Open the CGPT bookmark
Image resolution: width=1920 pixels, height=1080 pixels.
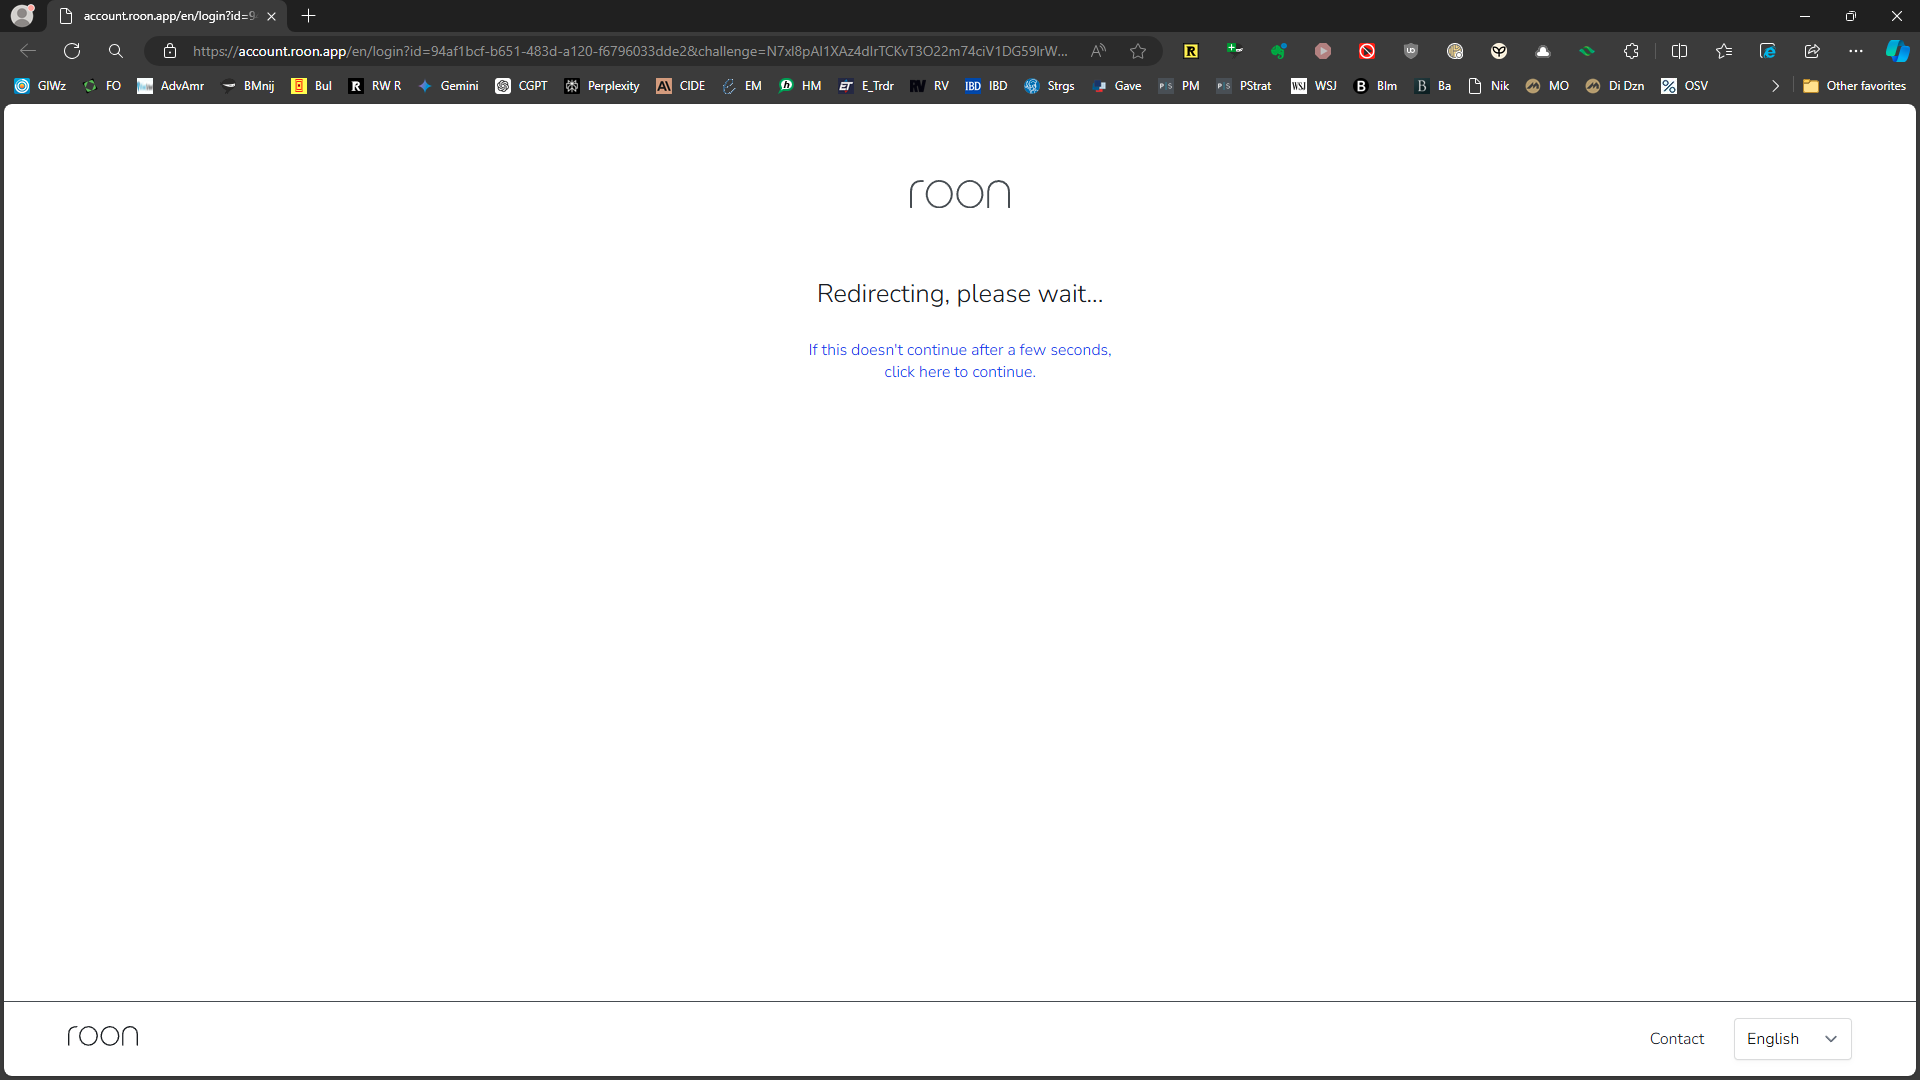pos(522,86)
